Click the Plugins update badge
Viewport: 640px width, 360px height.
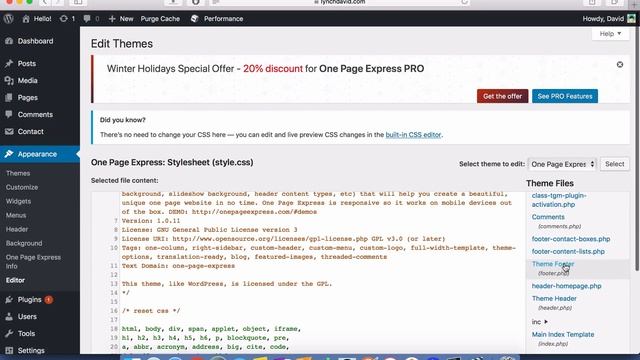pos(49,300)
